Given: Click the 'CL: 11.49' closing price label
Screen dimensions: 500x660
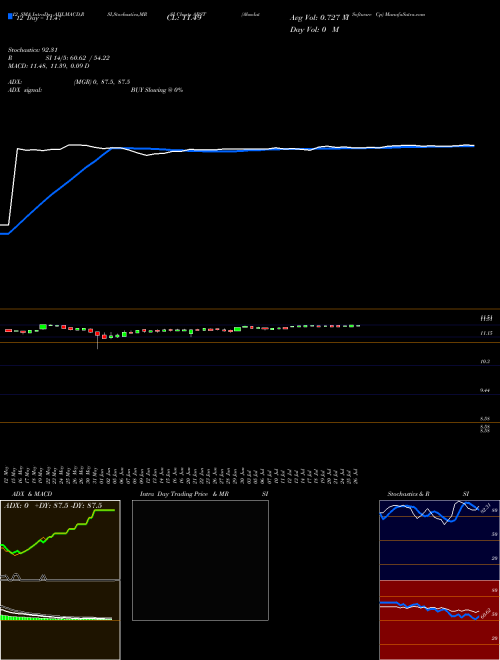Looking at the screenshot, I should point(184,18).
